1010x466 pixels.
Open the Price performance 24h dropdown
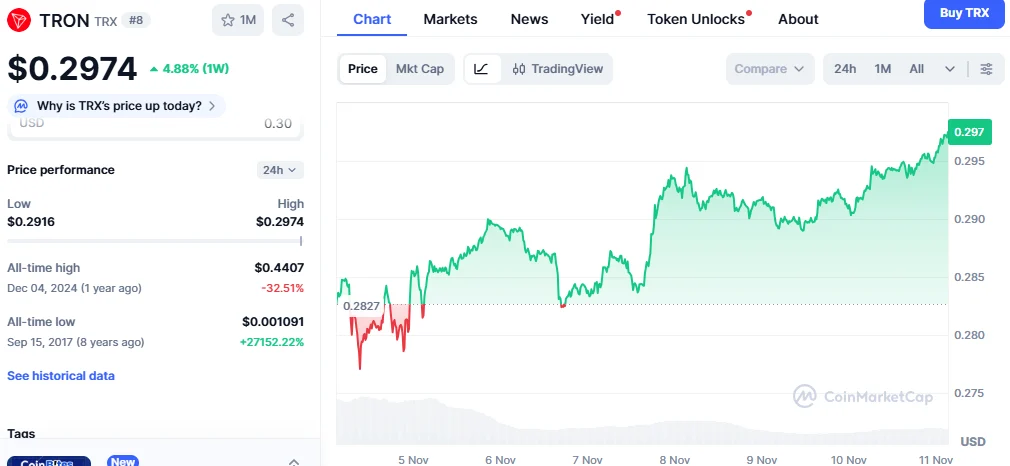(280, 170)
